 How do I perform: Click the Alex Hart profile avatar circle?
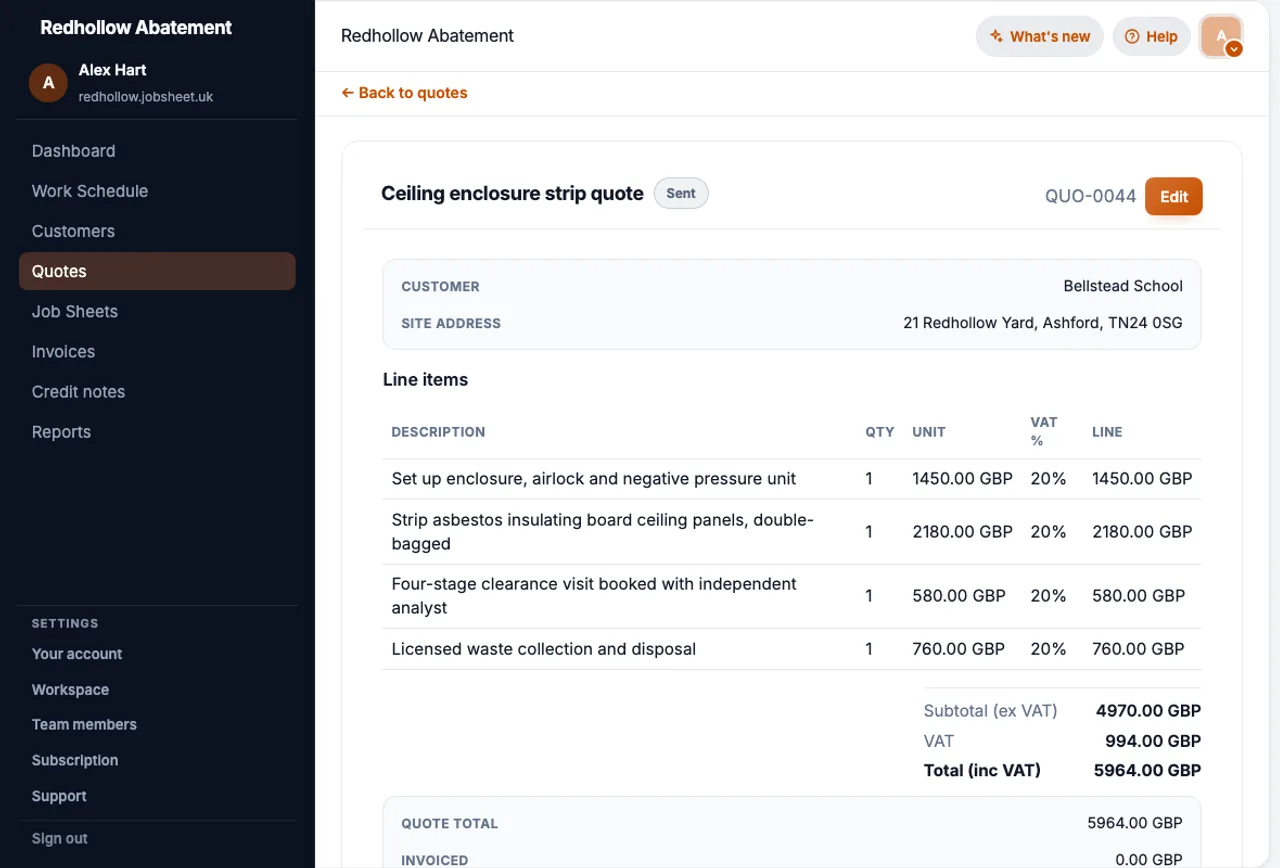coord(48,83)
